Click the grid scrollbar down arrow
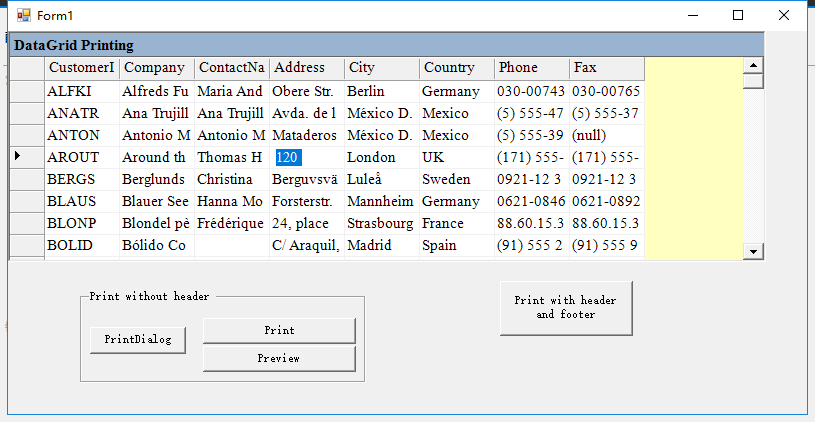The width and height of the screenshot is (815, 422). coord(753,252)
